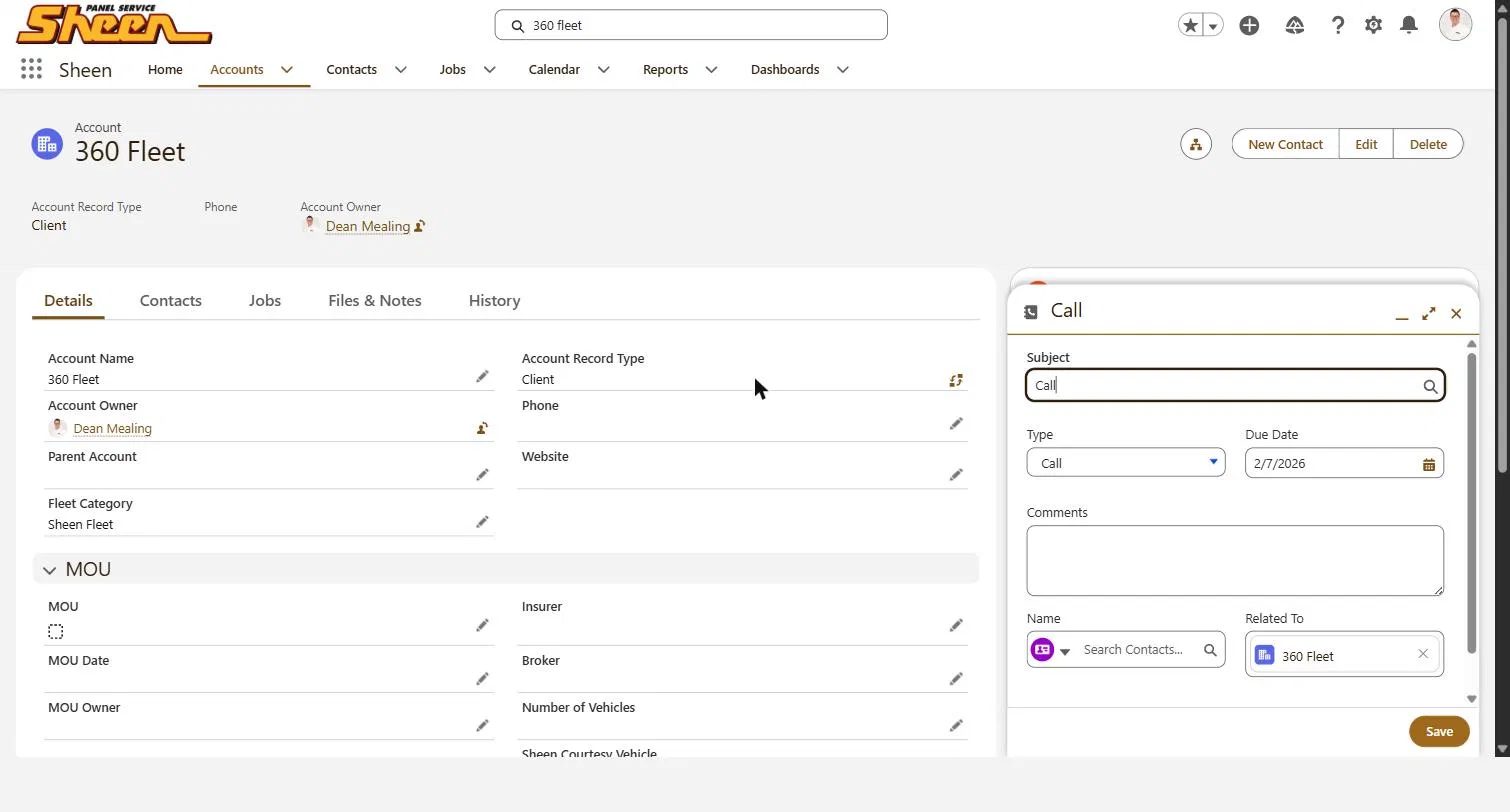
Task: Edit the Website field pencil icon
Action: point(956,475)
